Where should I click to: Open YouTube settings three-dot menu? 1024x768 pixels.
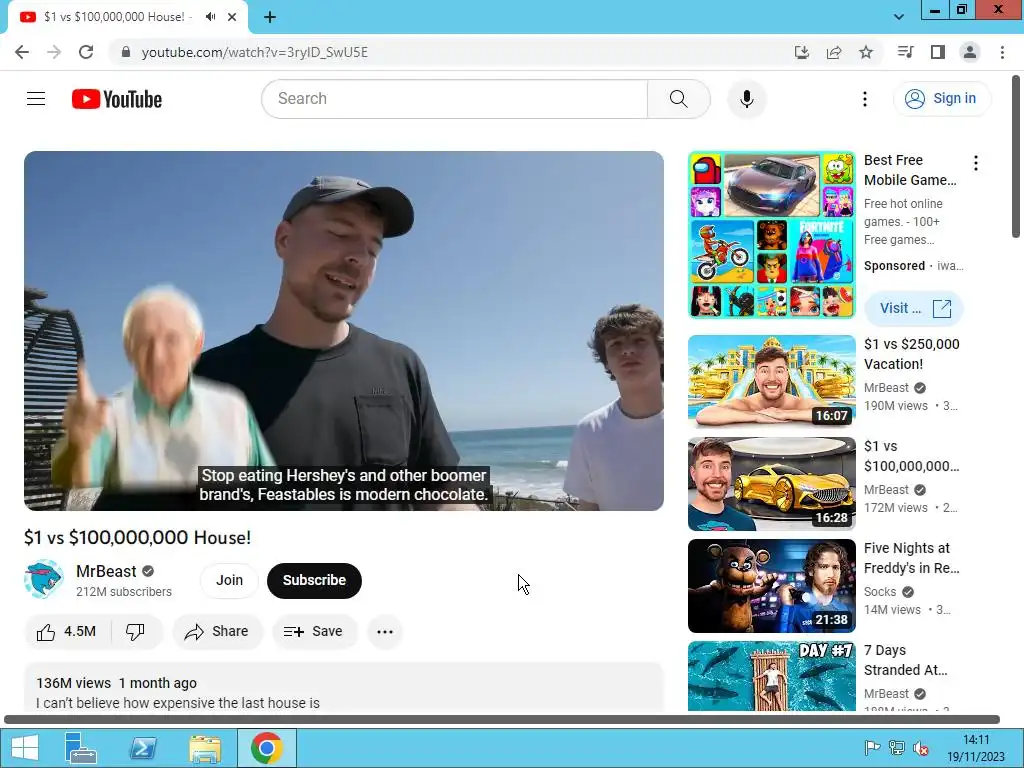pos(865,99)
